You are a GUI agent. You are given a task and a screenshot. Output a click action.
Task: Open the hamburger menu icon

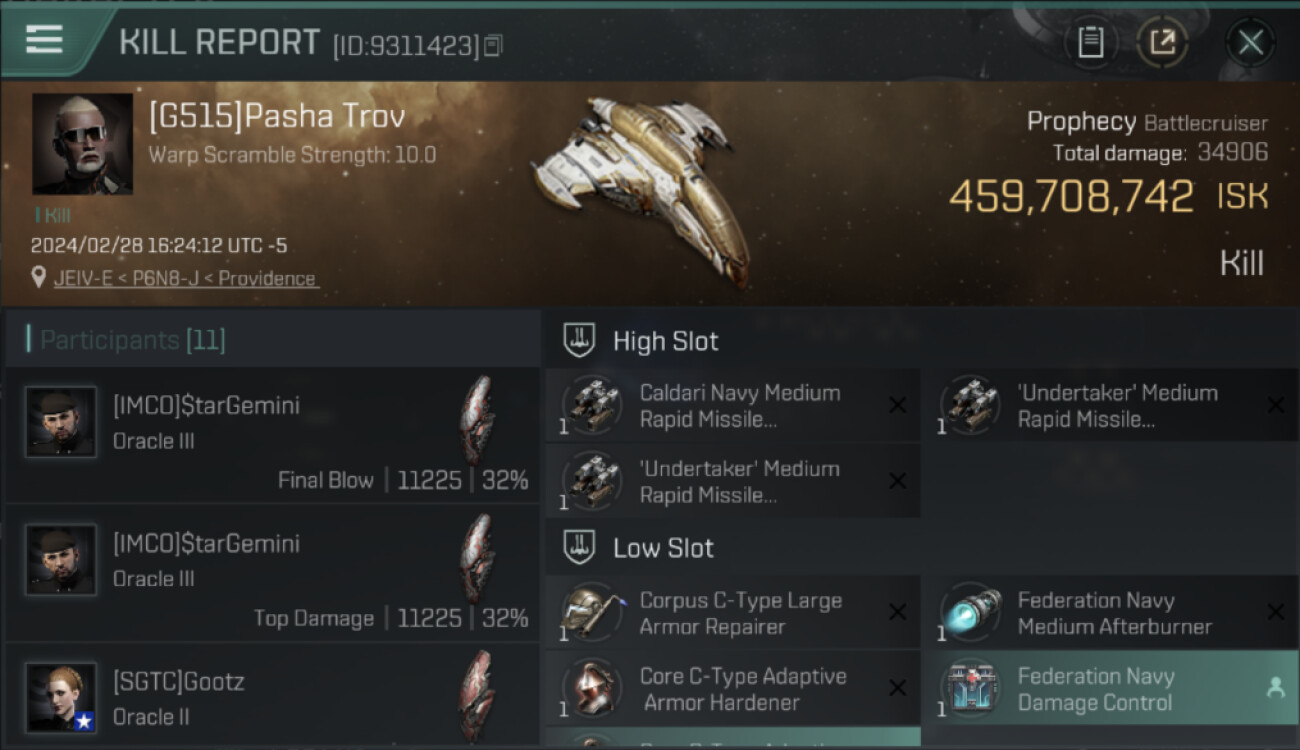point(44,40)
